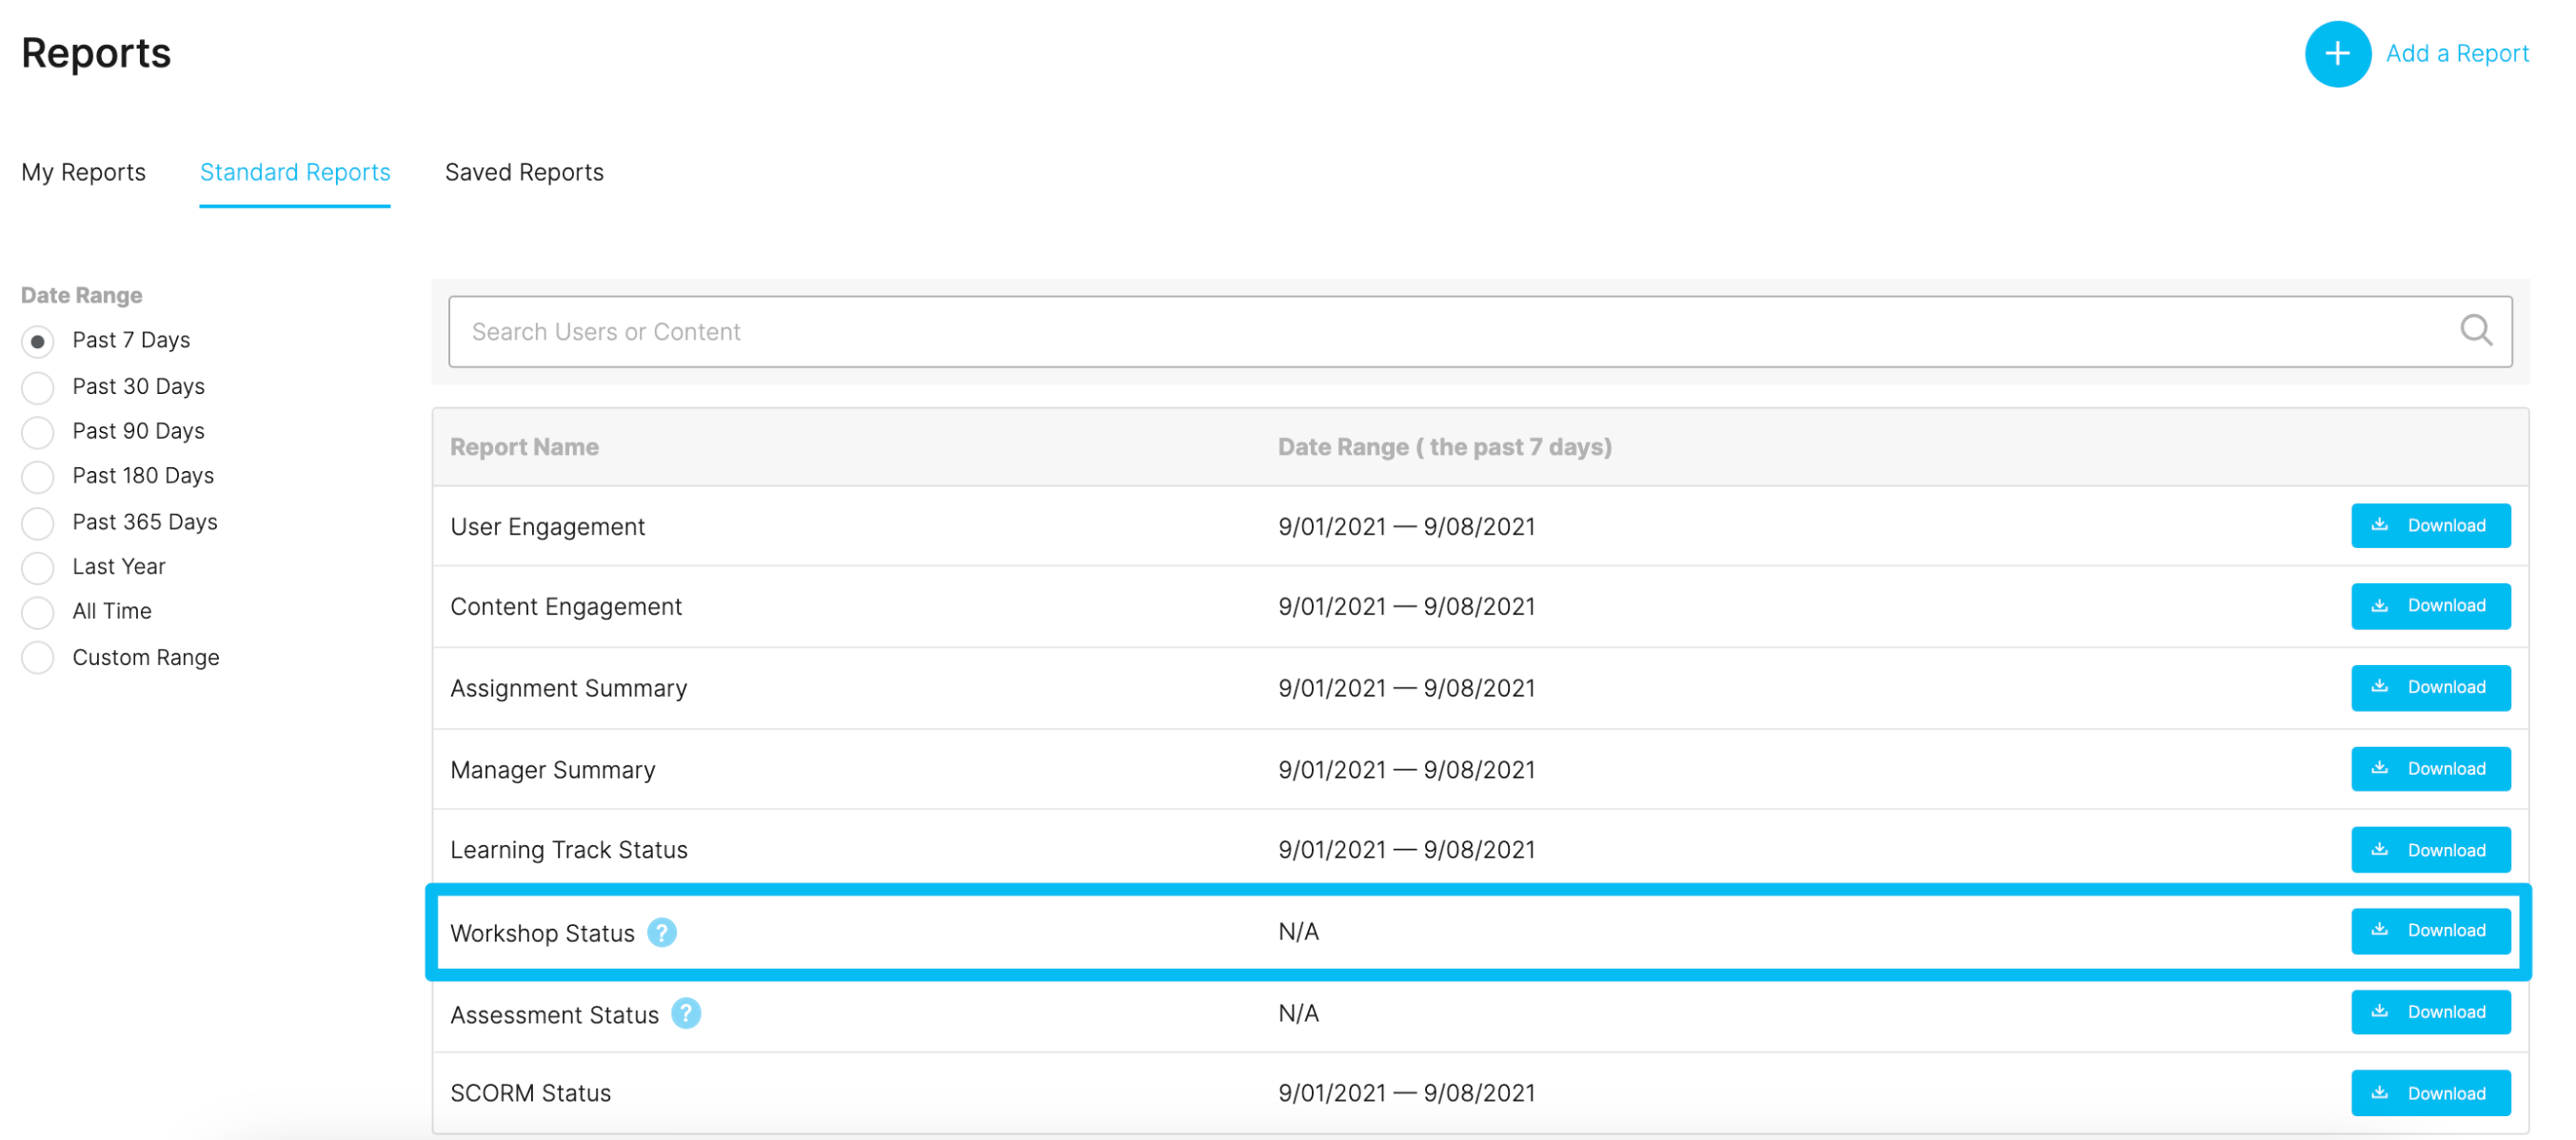Click the User Engagement date range value
The height and width of the screenshot is (1140, 2576).
1406,527
